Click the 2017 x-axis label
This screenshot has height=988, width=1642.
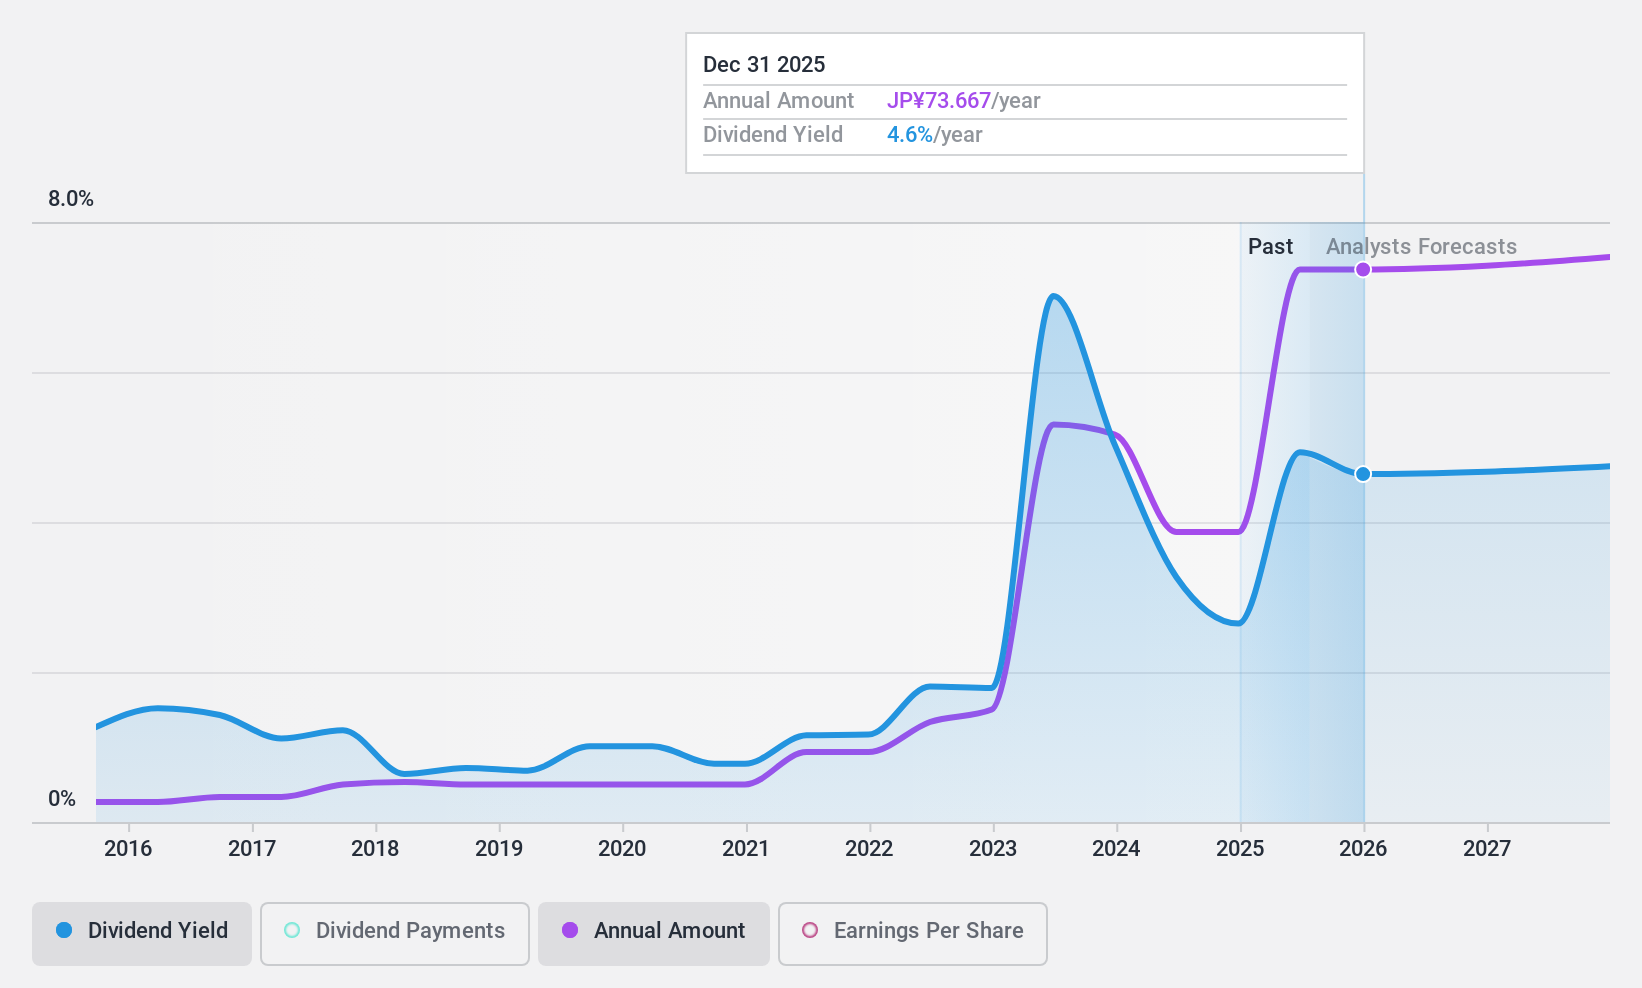(252, 849)
